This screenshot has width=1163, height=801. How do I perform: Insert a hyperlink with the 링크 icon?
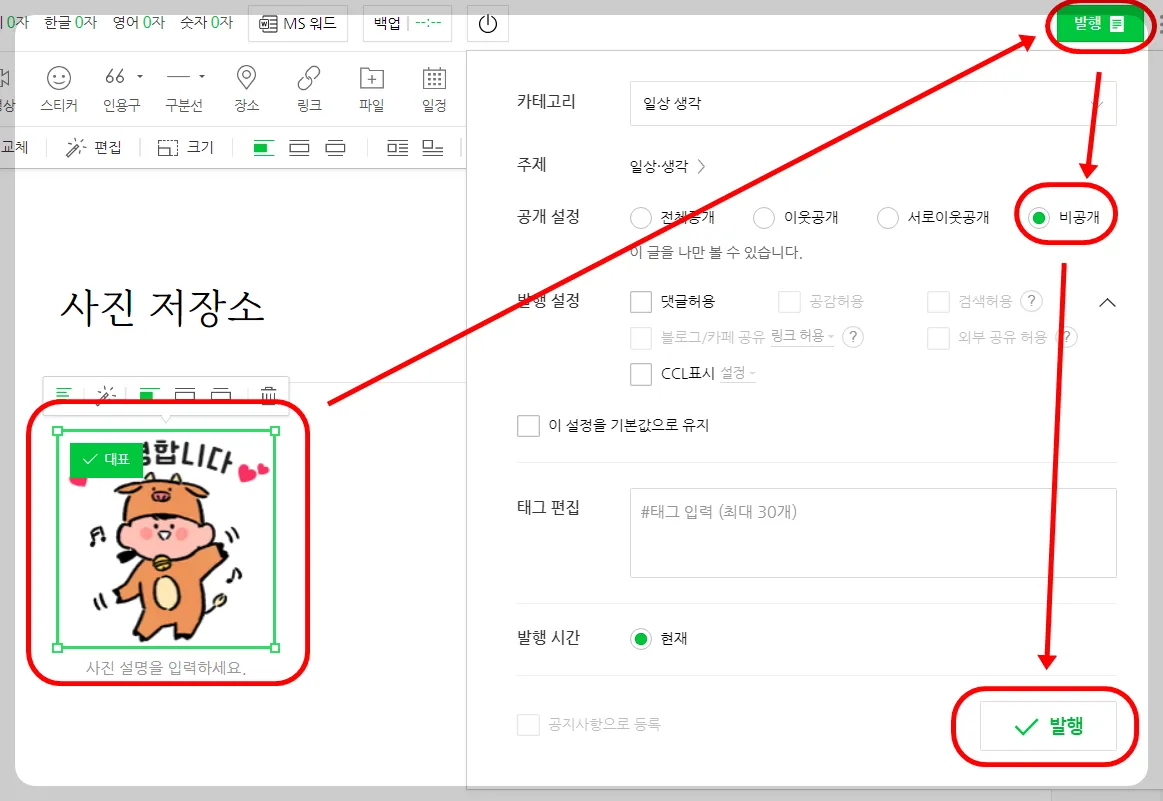pos(309,88)
